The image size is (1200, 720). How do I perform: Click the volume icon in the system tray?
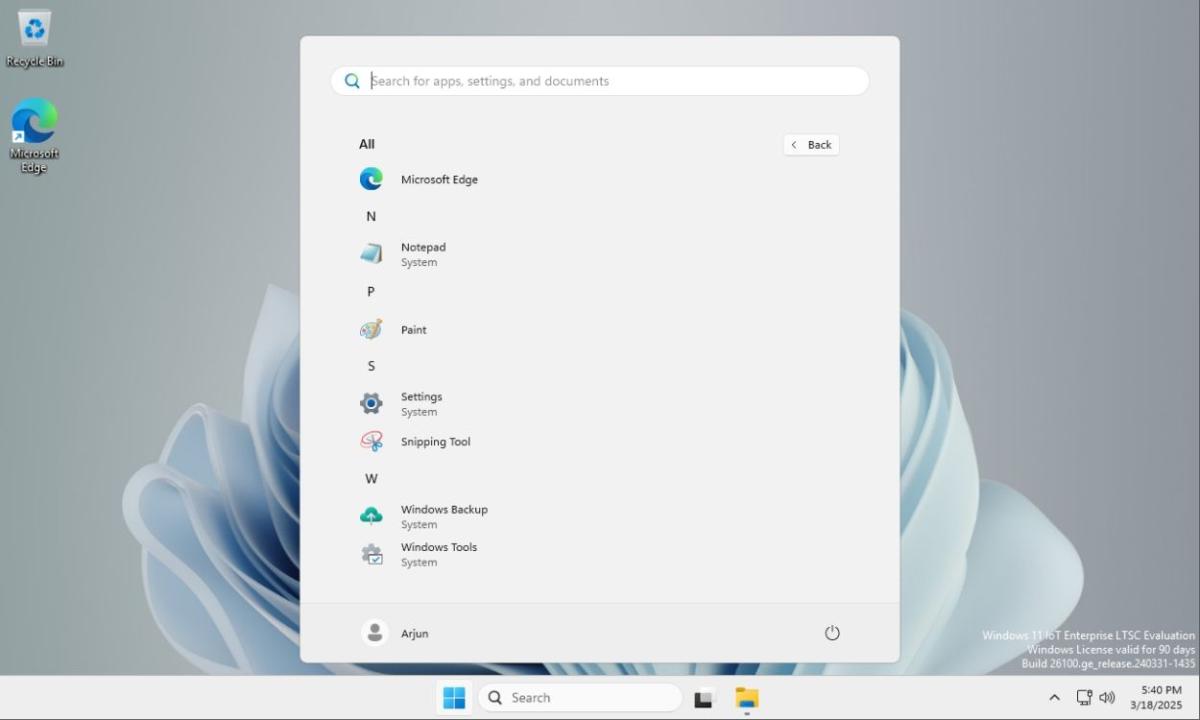click(1108, 697)
